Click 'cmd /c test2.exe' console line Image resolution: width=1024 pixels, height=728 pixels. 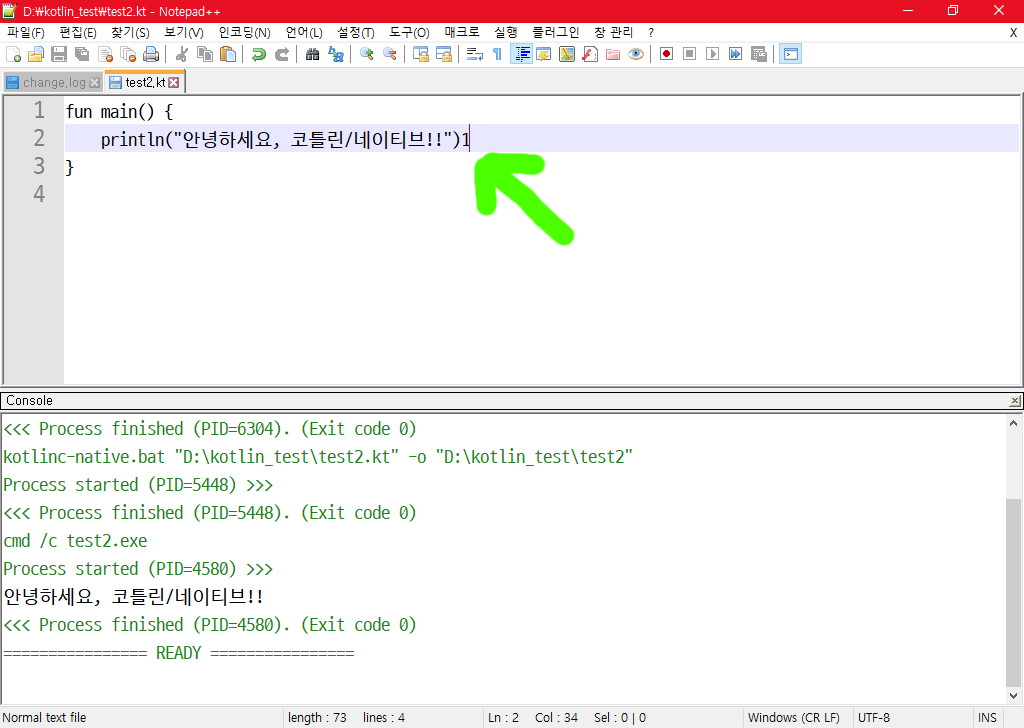pyautogui.click(x=75, y=541)
